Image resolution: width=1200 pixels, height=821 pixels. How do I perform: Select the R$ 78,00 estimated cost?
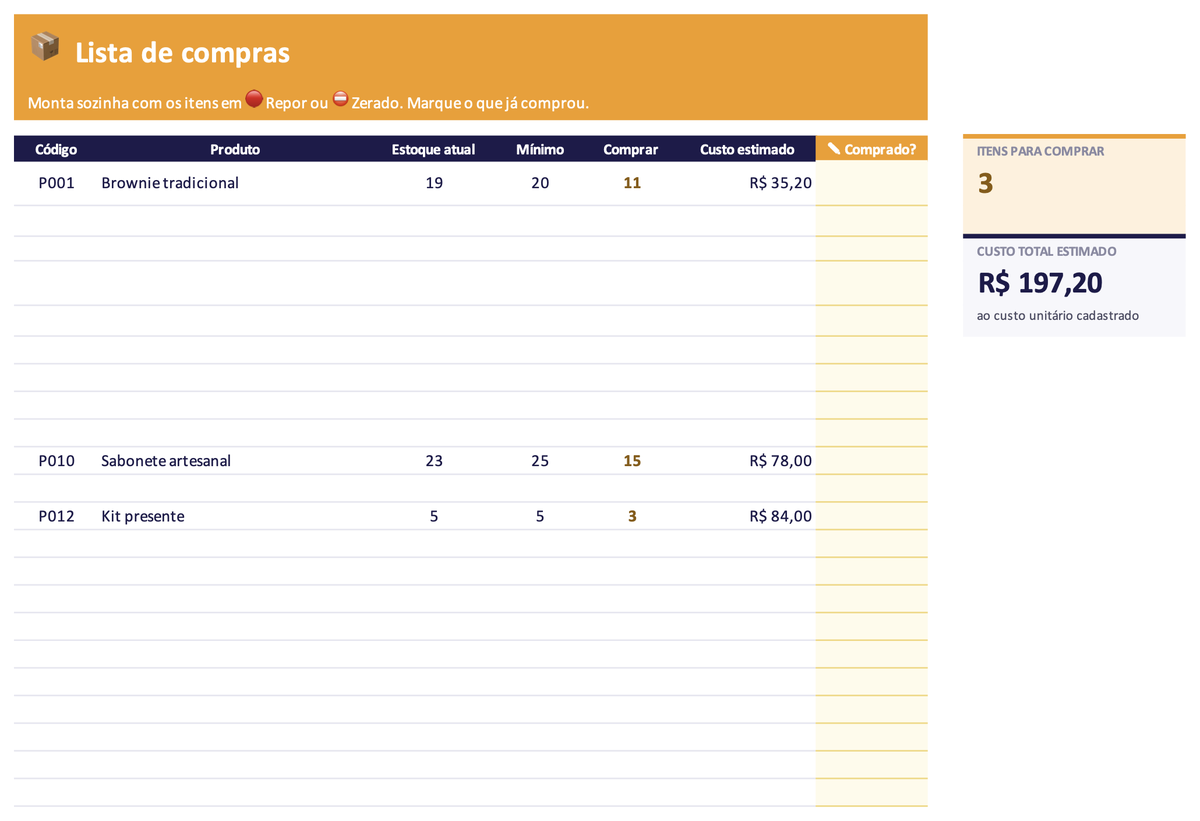click(x=780, y=461)
